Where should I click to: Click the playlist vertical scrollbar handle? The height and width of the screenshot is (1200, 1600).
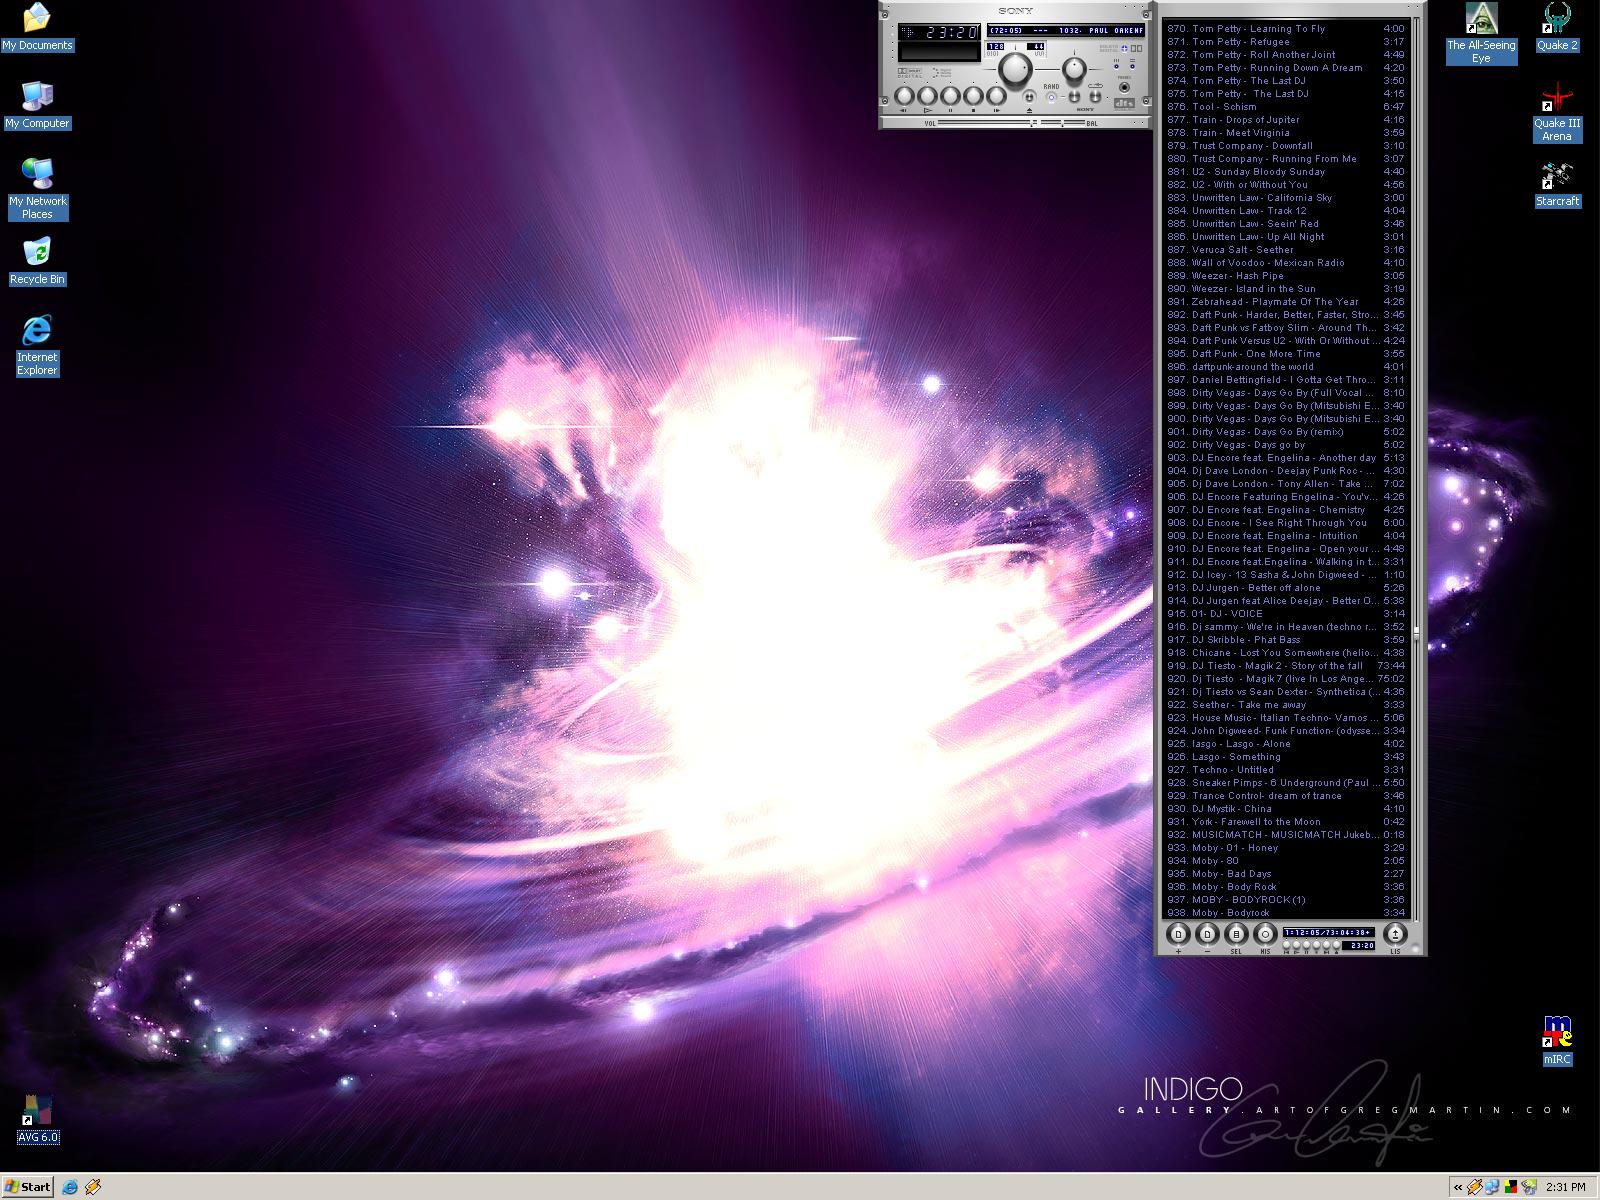[1416, 634]
